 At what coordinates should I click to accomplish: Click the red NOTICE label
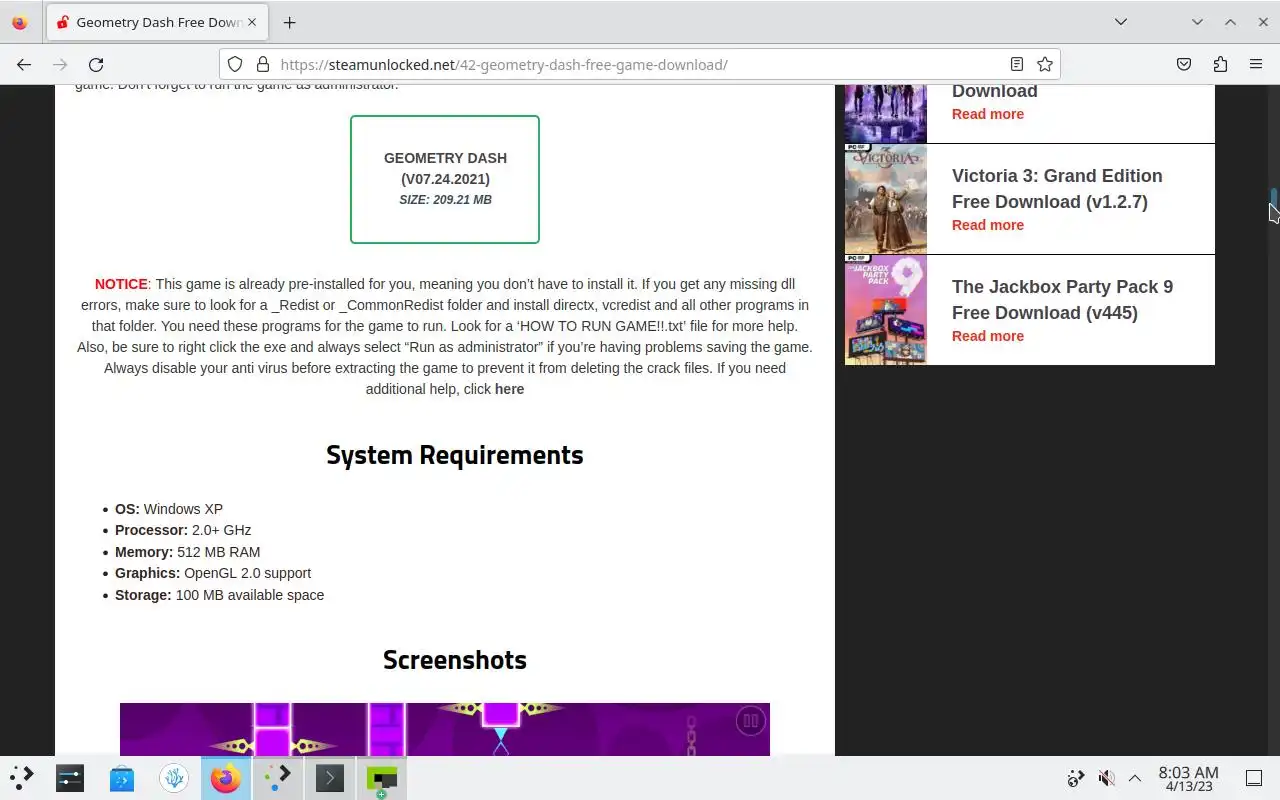click(121, 284)
